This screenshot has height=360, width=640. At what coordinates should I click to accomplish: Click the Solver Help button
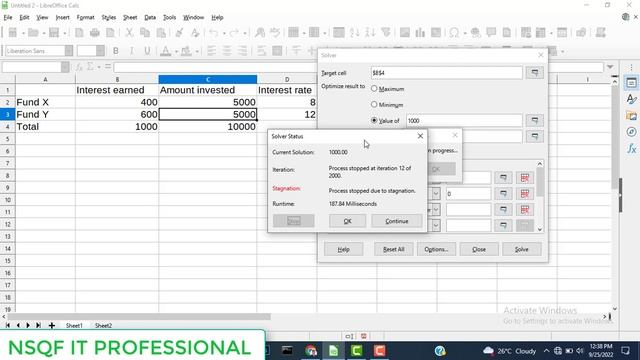pyautogui.click(x=343, y=249)
